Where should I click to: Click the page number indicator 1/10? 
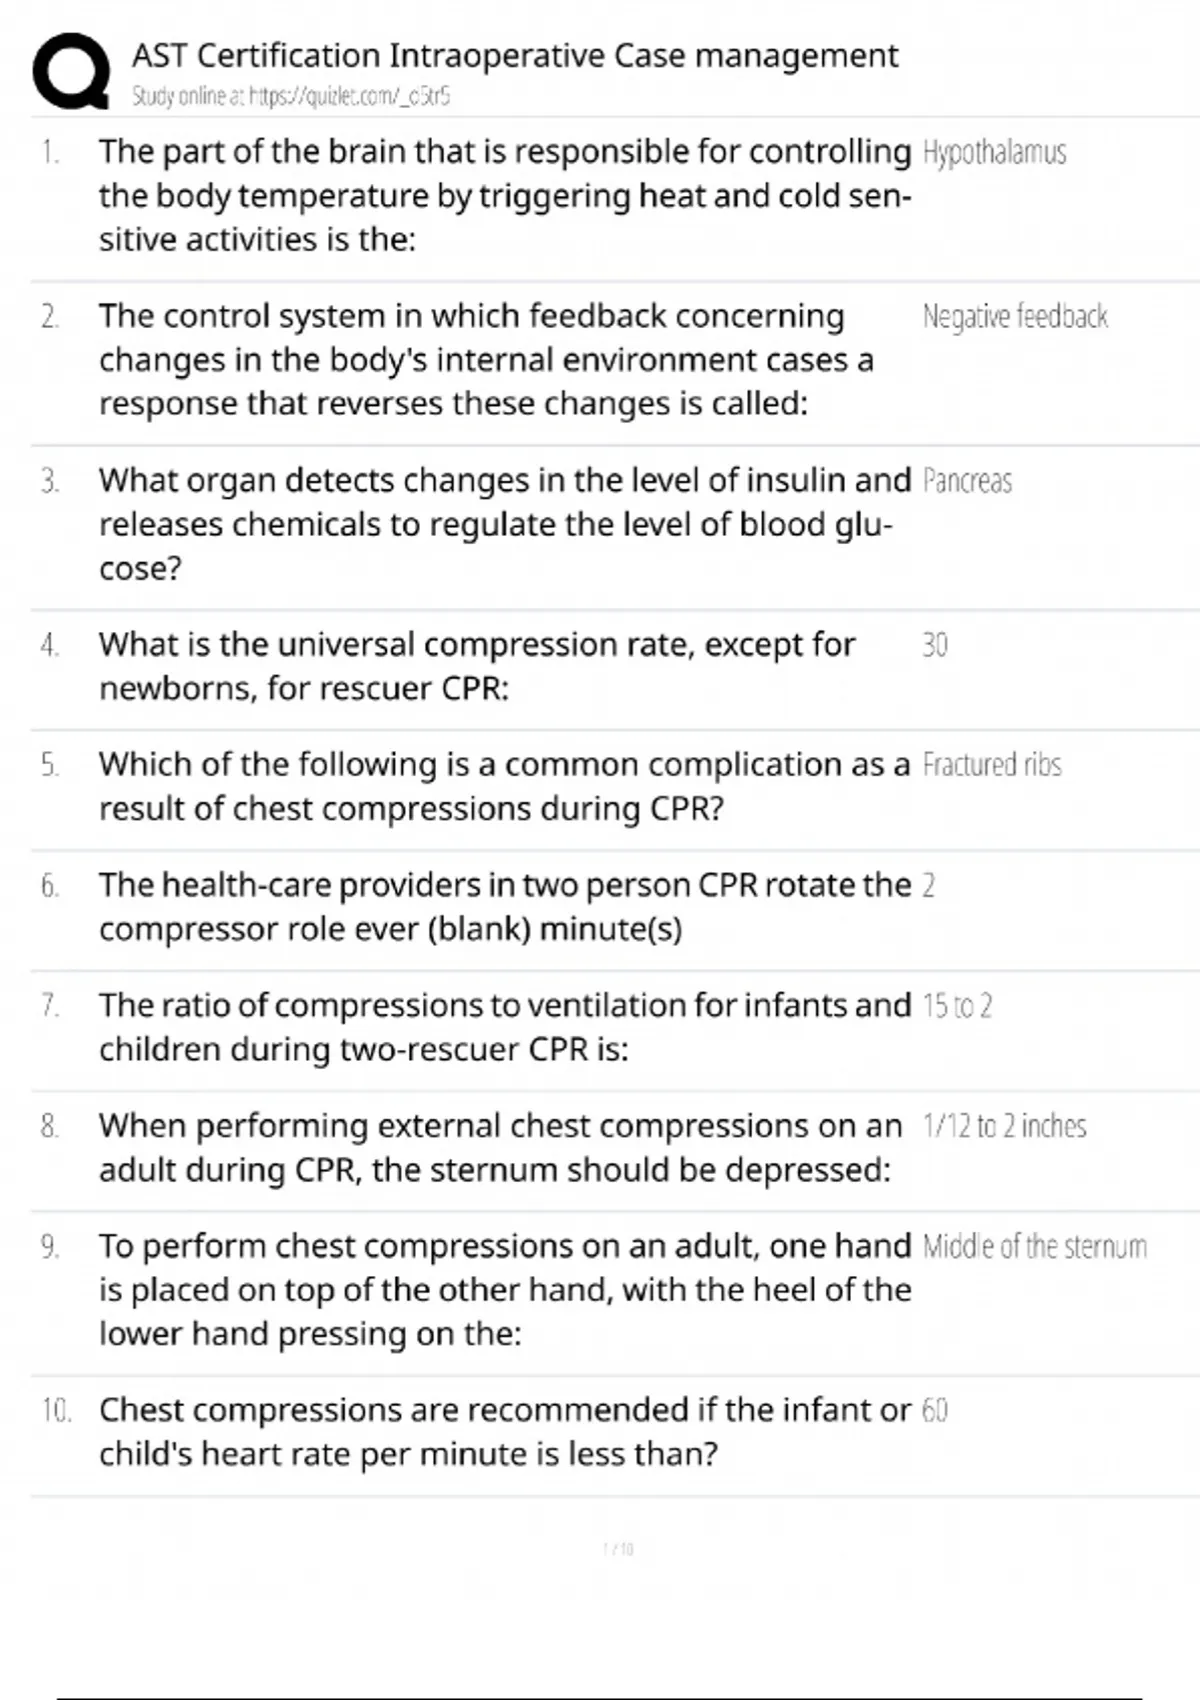point(618,1549)
